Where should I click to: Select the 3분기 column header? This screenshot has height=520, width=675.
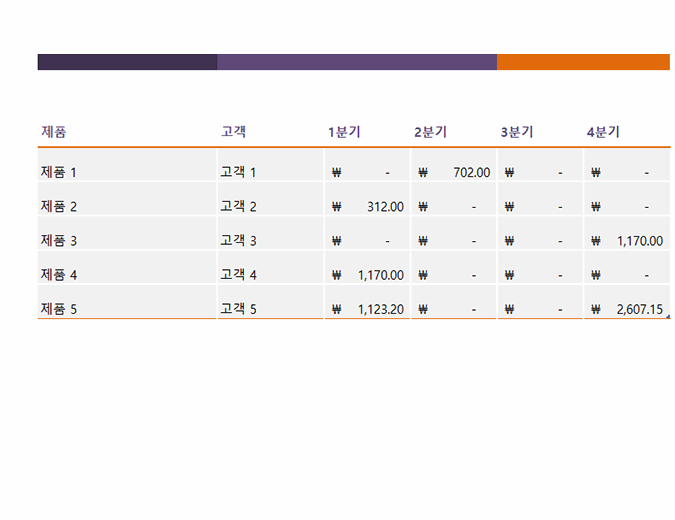click(x=517, y=132)
